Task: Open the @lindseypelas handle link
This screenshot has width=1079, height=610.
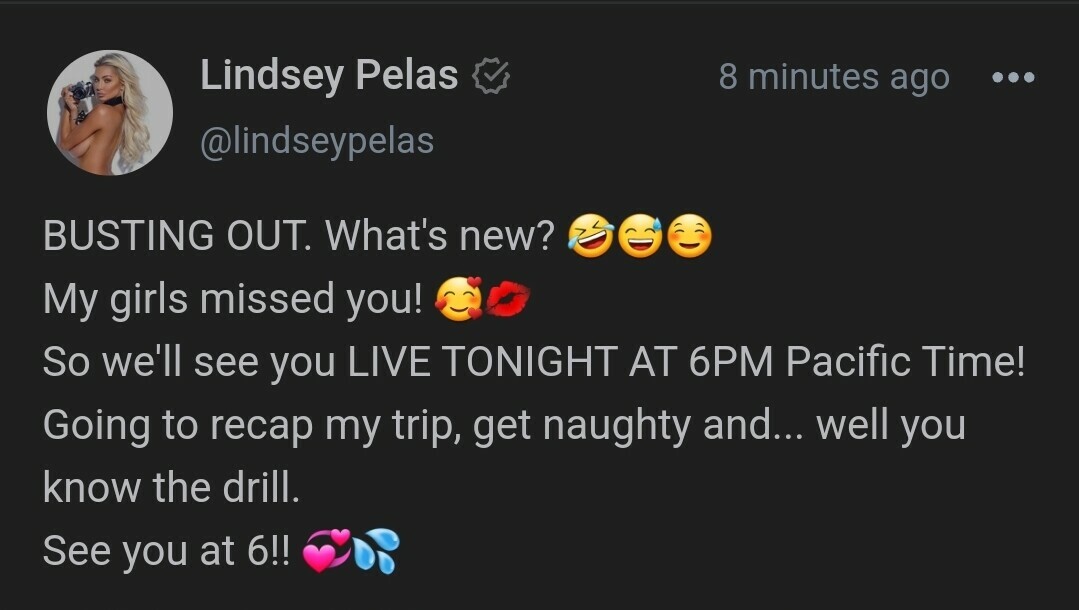Action: click(317, 141)
